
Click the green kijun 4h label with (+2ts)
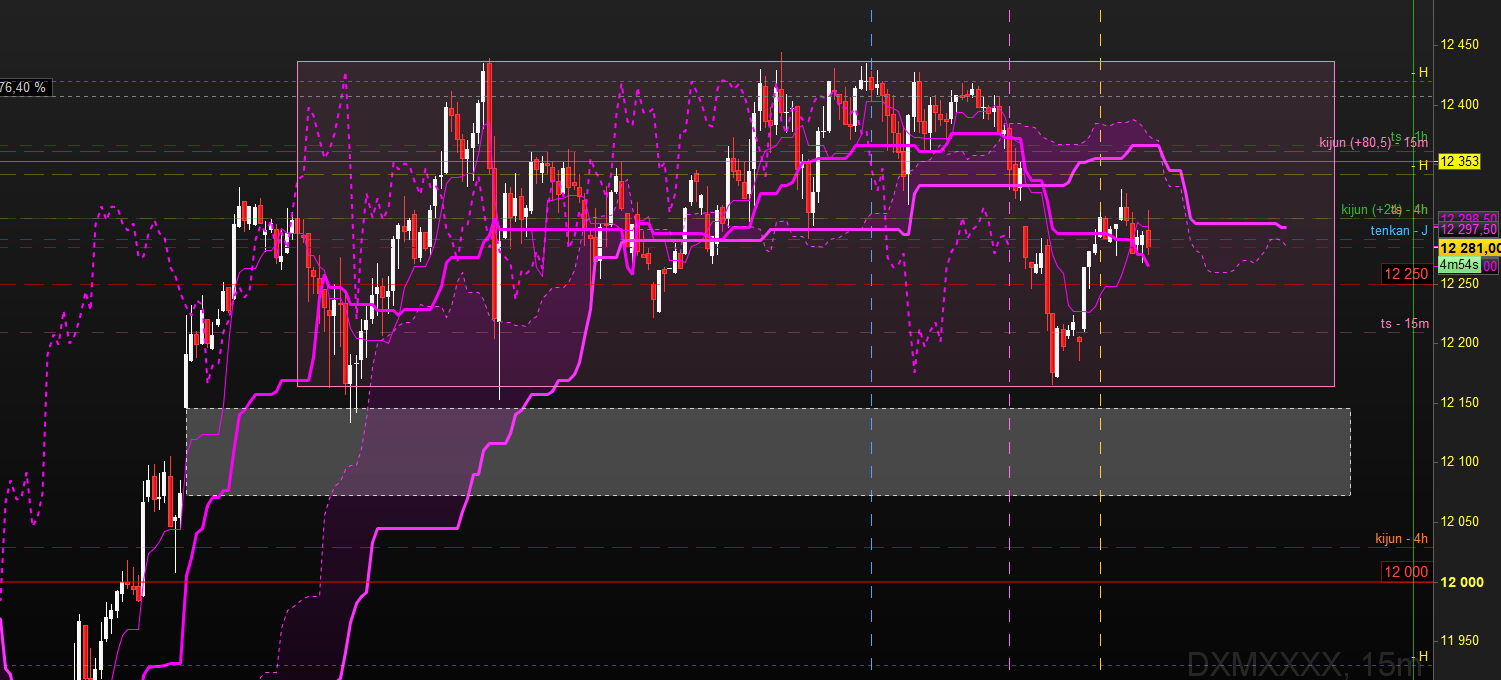tap(1384, 209)
